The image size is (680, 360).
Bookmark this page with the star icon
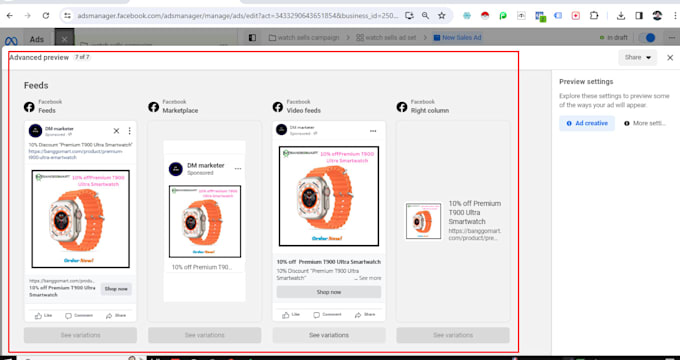pyautogui.click(x=441, y=16)
